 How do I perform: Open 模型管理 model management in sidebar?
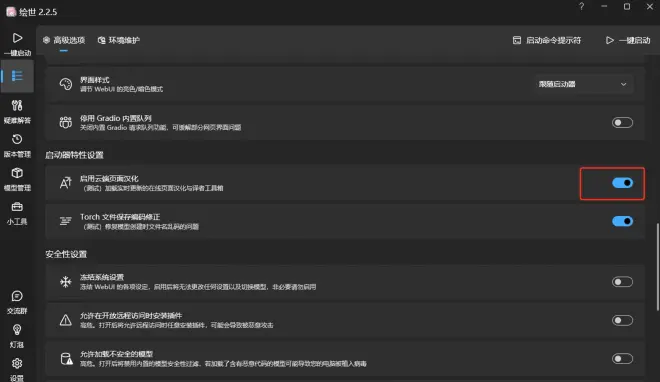pyautogui.click(x=17, y=179)
